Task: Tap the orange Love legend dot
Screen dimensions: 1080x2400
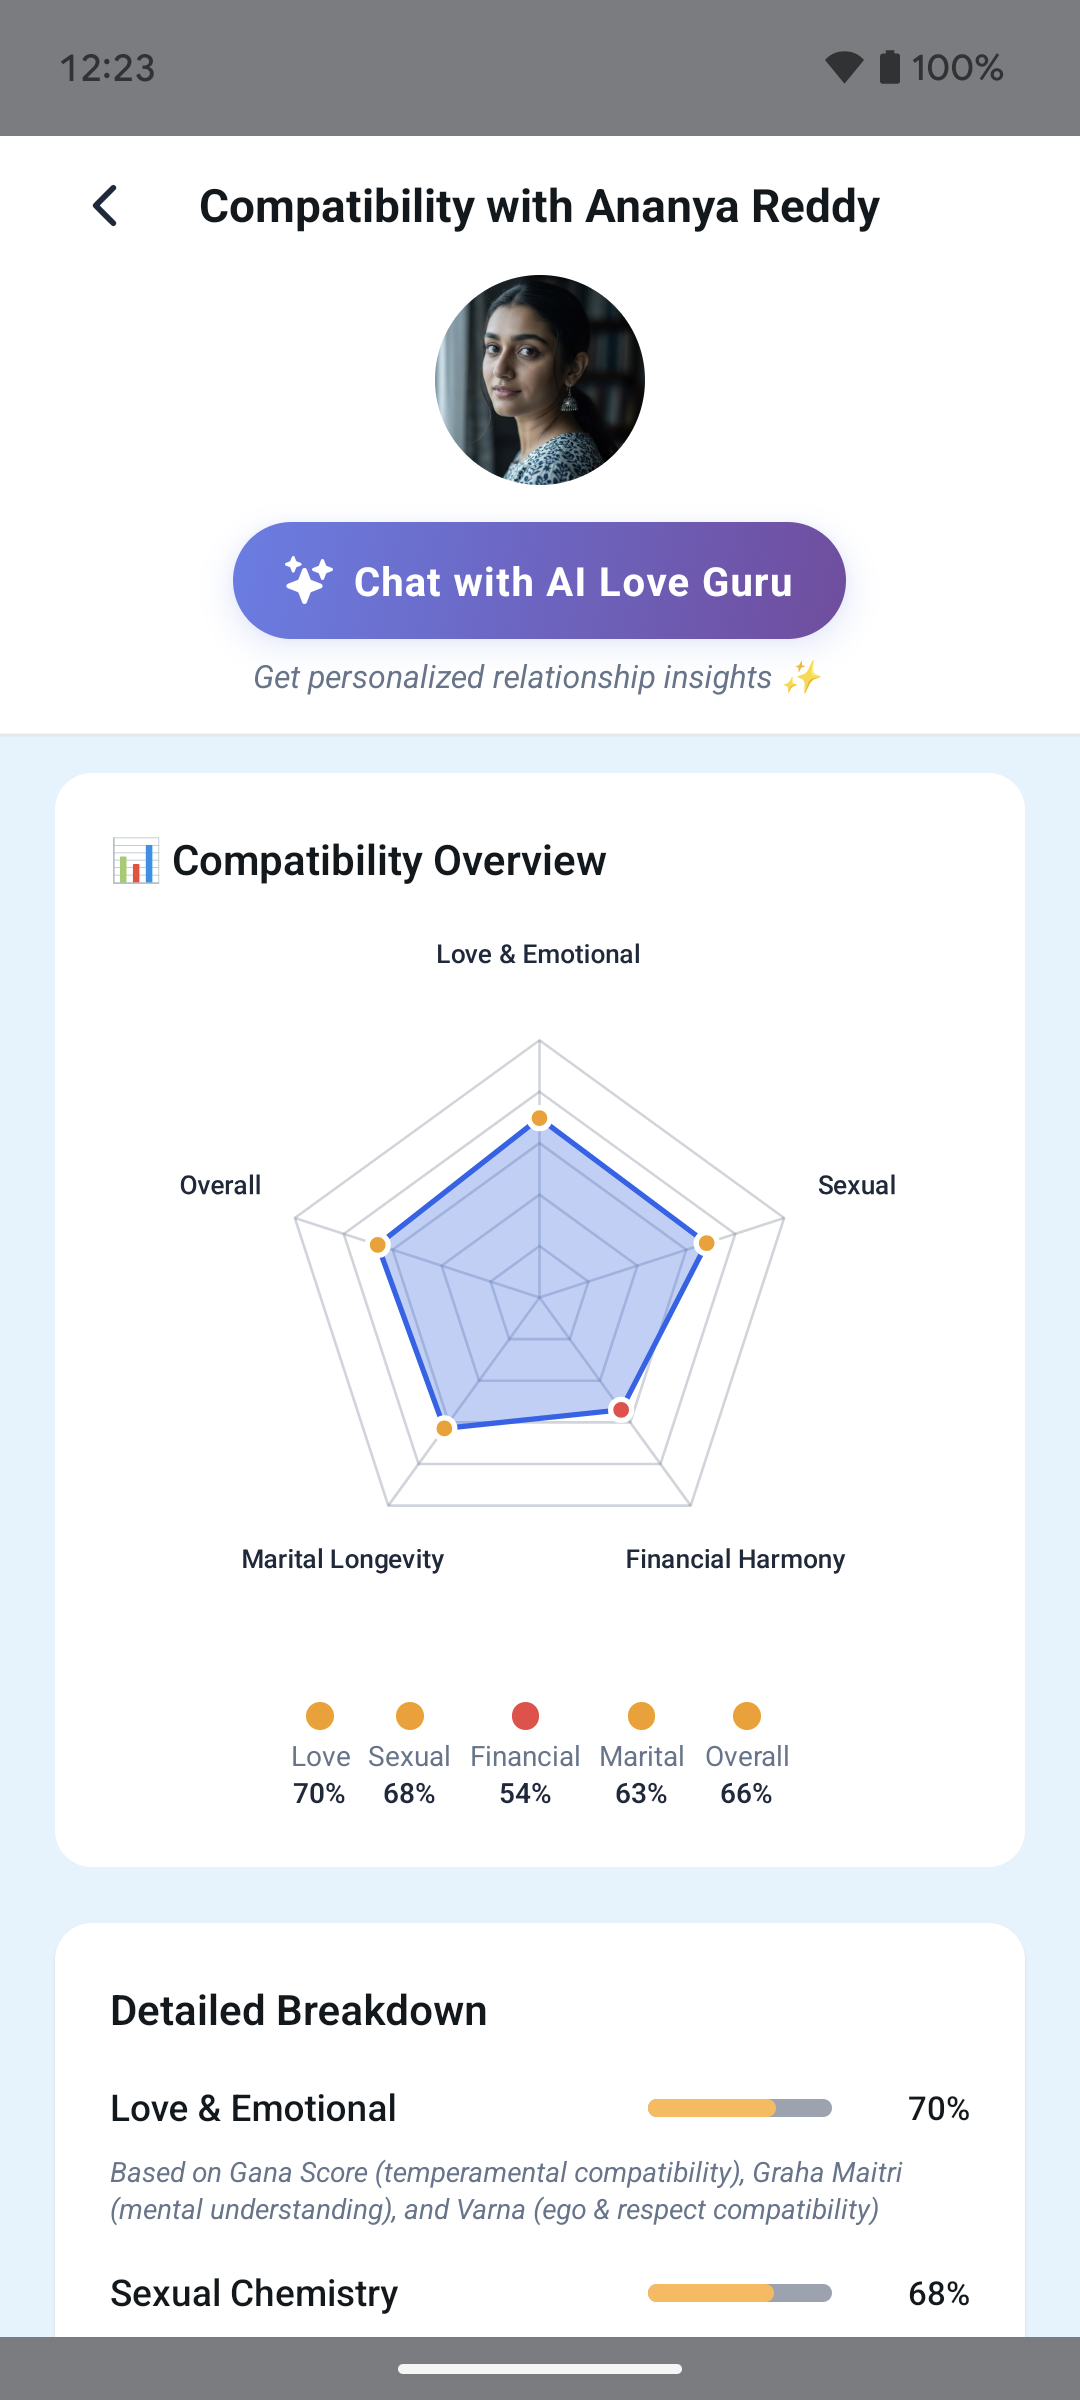Action: tap(320, 1716)
